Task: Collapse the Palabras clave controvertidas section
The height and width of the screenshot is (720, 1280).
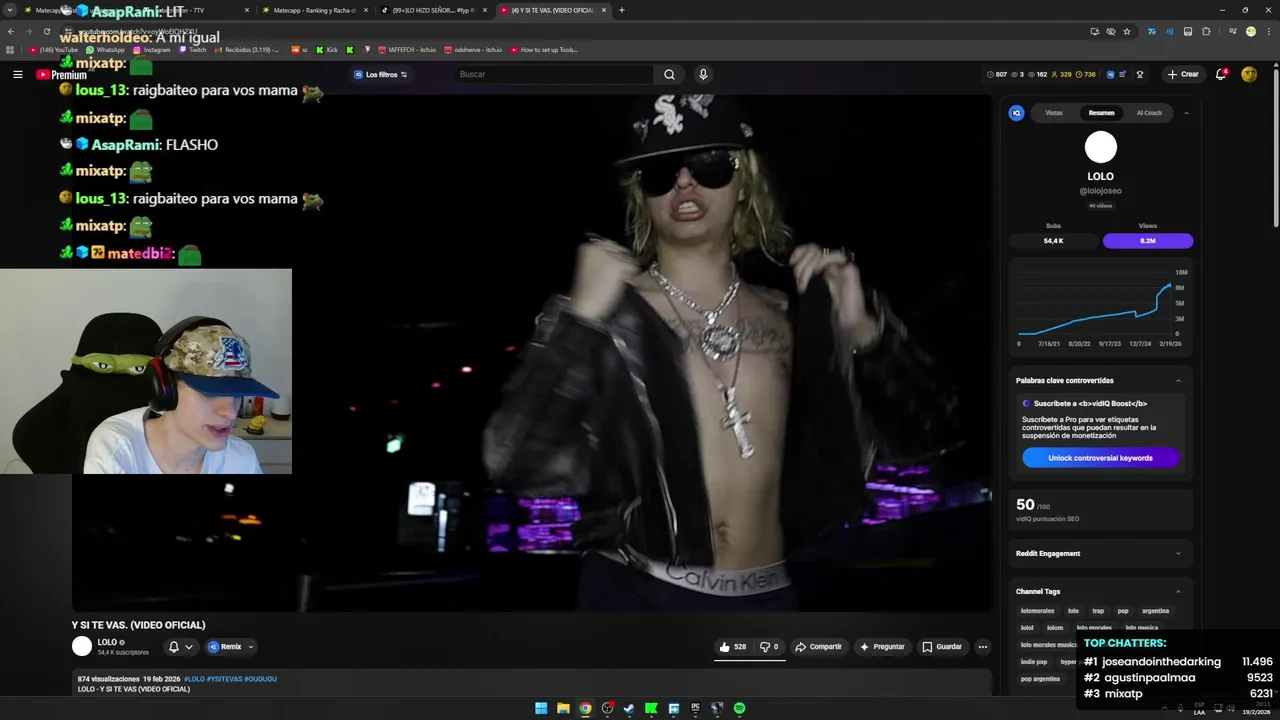Action: 1178,380
